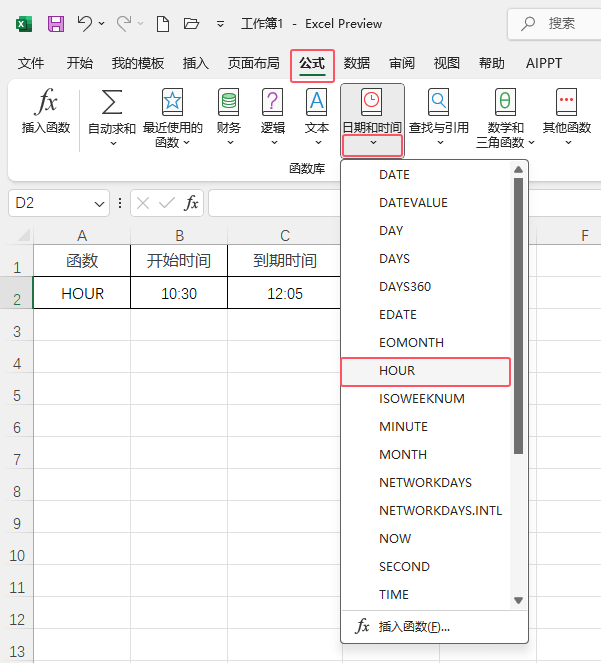601x663 pixels.
Task: Open the 财务 functions book icon
Action: [x=229, y=102]
